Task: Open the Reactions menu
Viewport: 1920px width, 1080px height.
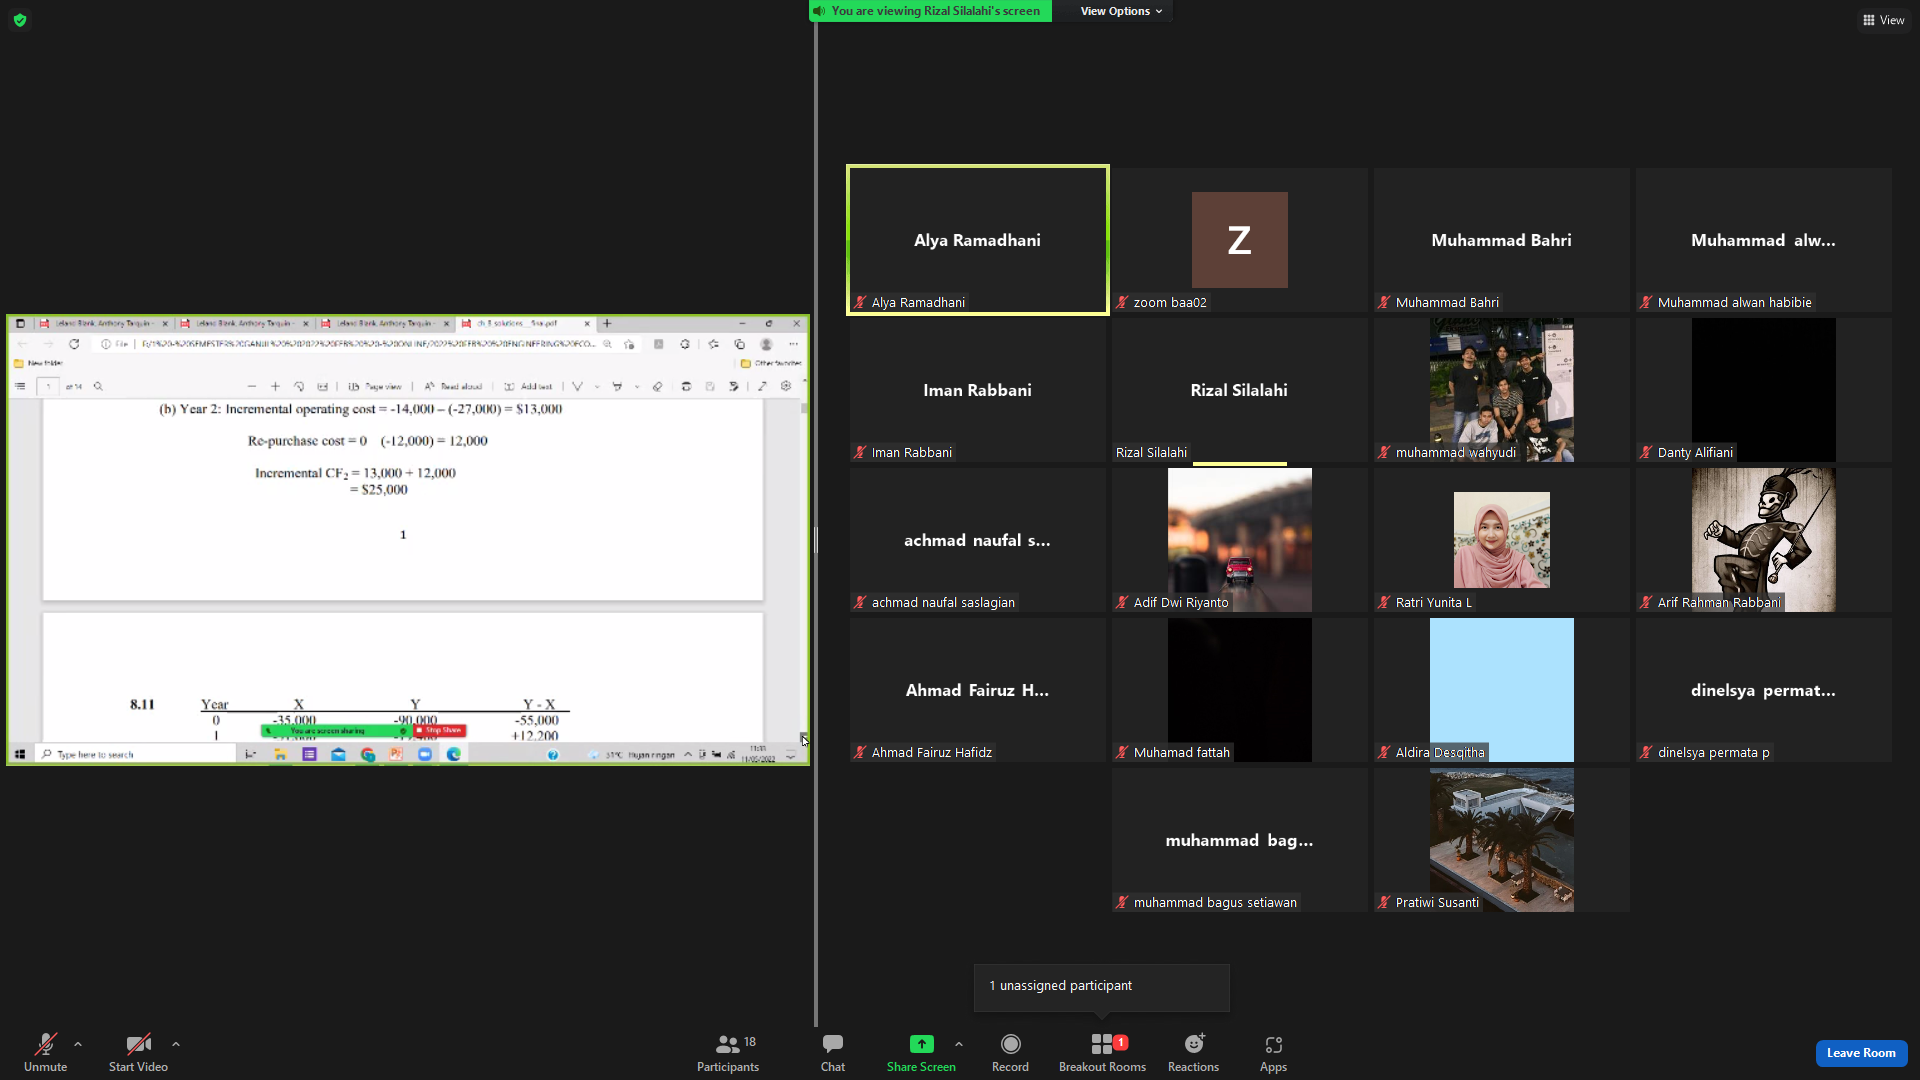Action: pyautogui.click(x=1193, y=1053)
